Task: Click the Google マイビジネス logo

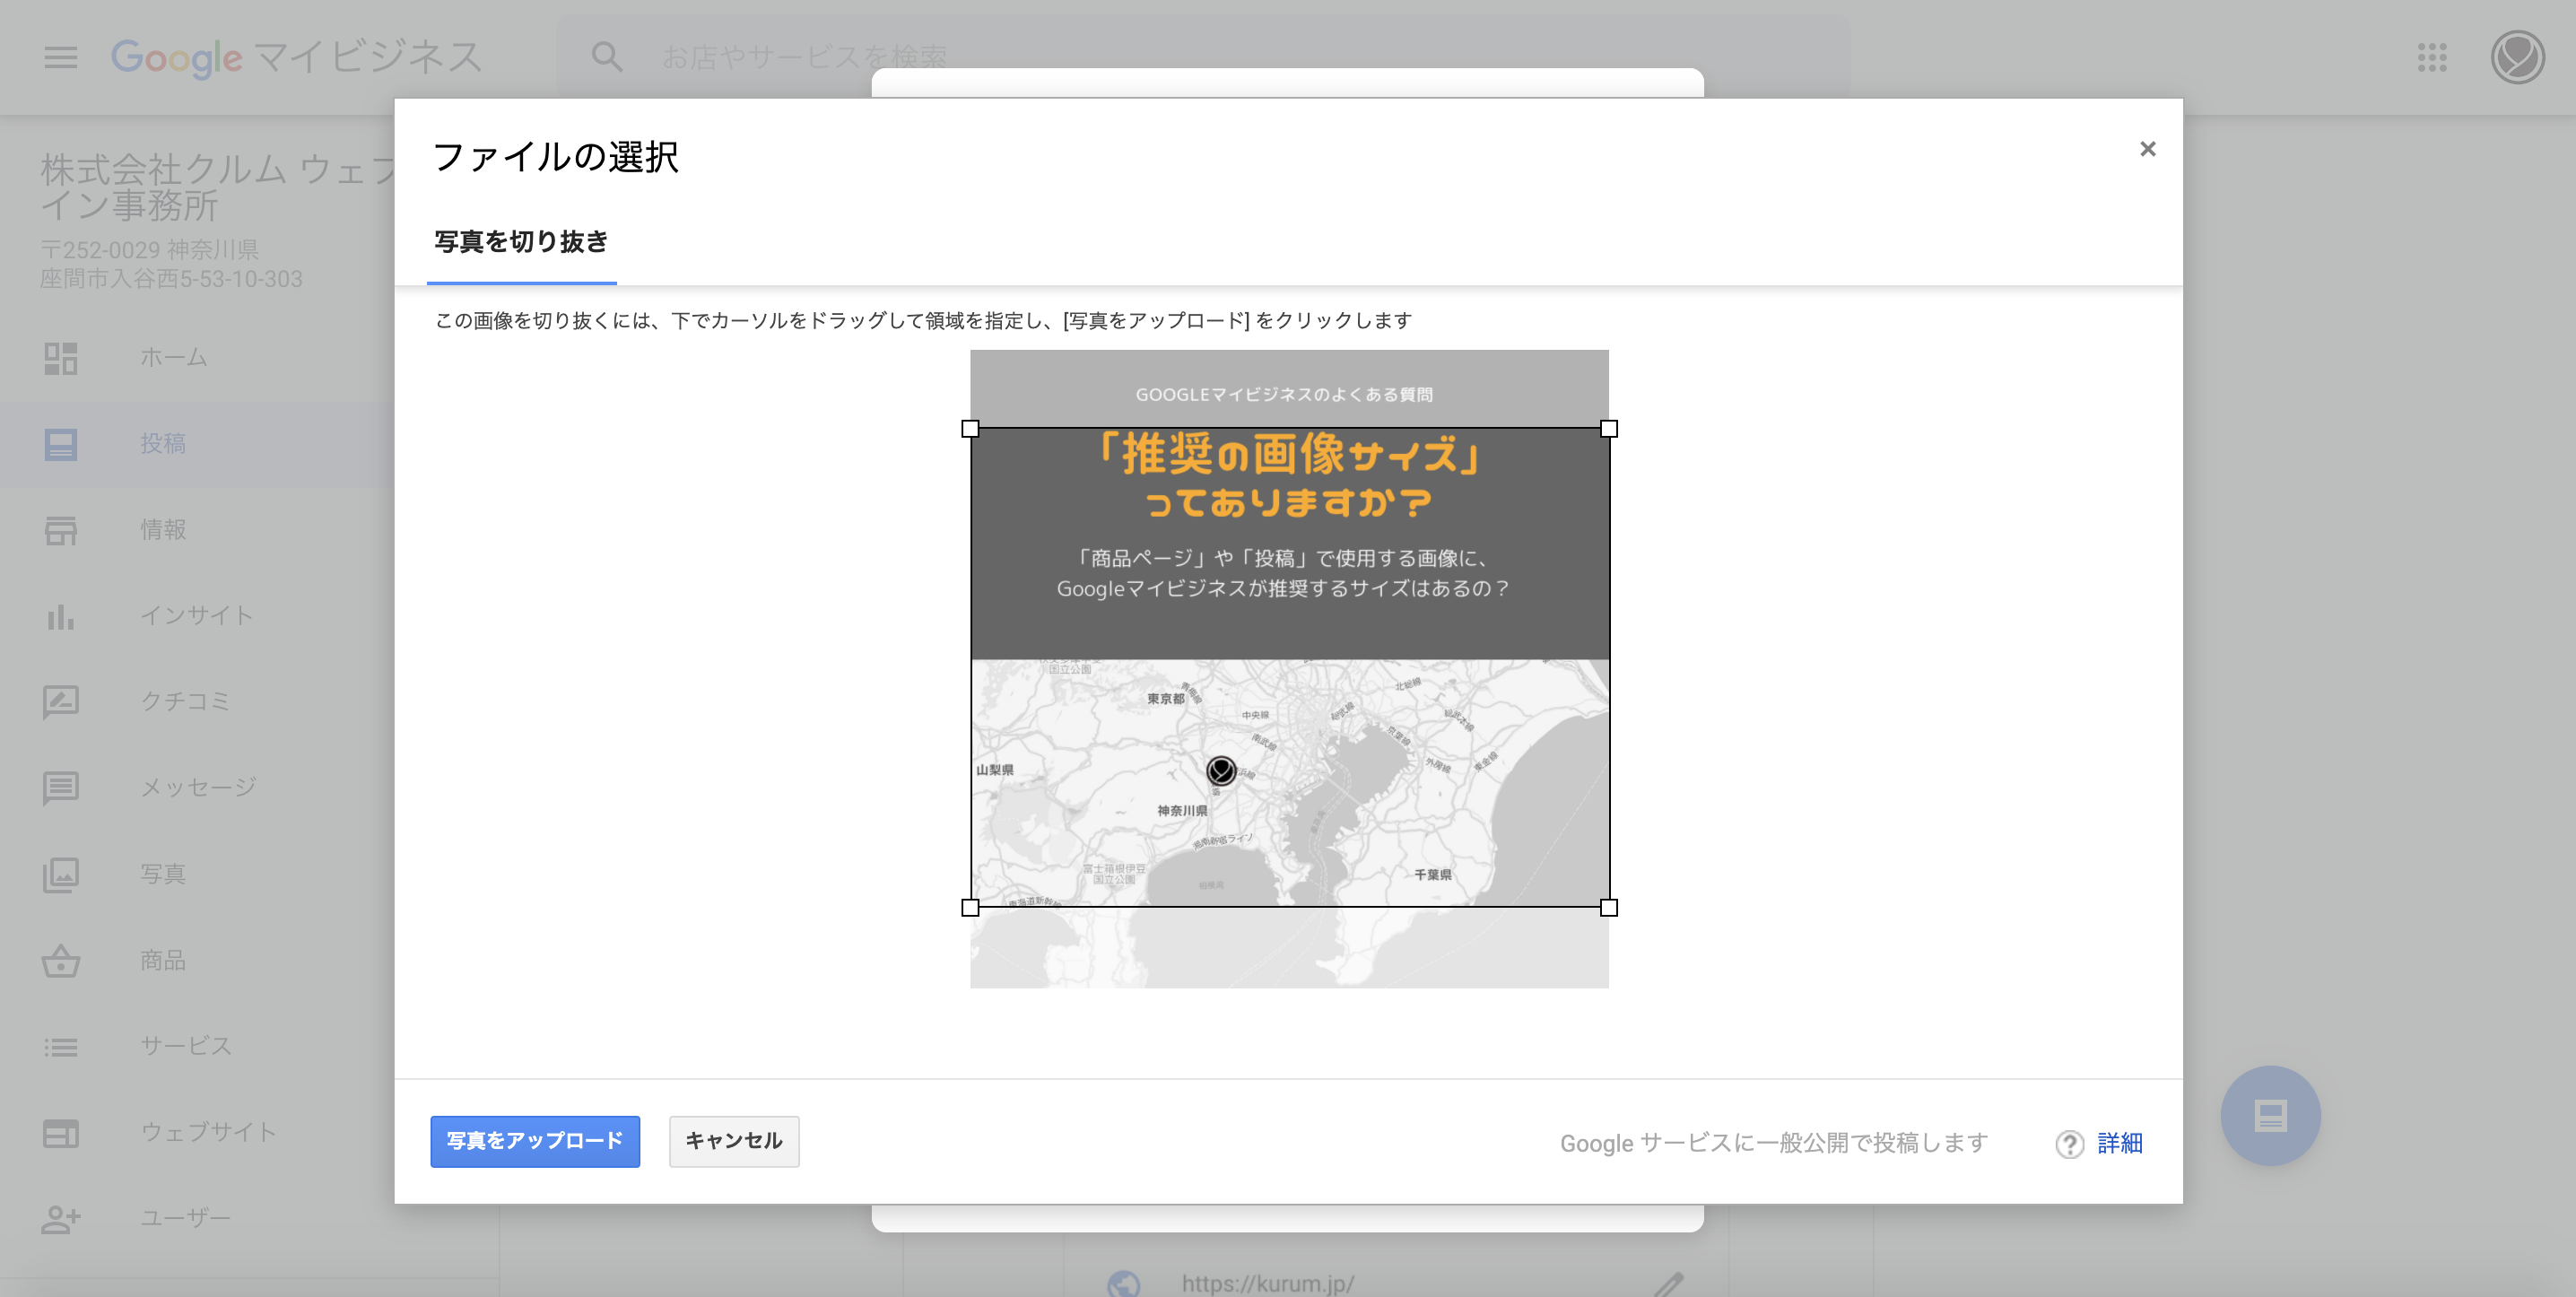Action: point(296,57)
